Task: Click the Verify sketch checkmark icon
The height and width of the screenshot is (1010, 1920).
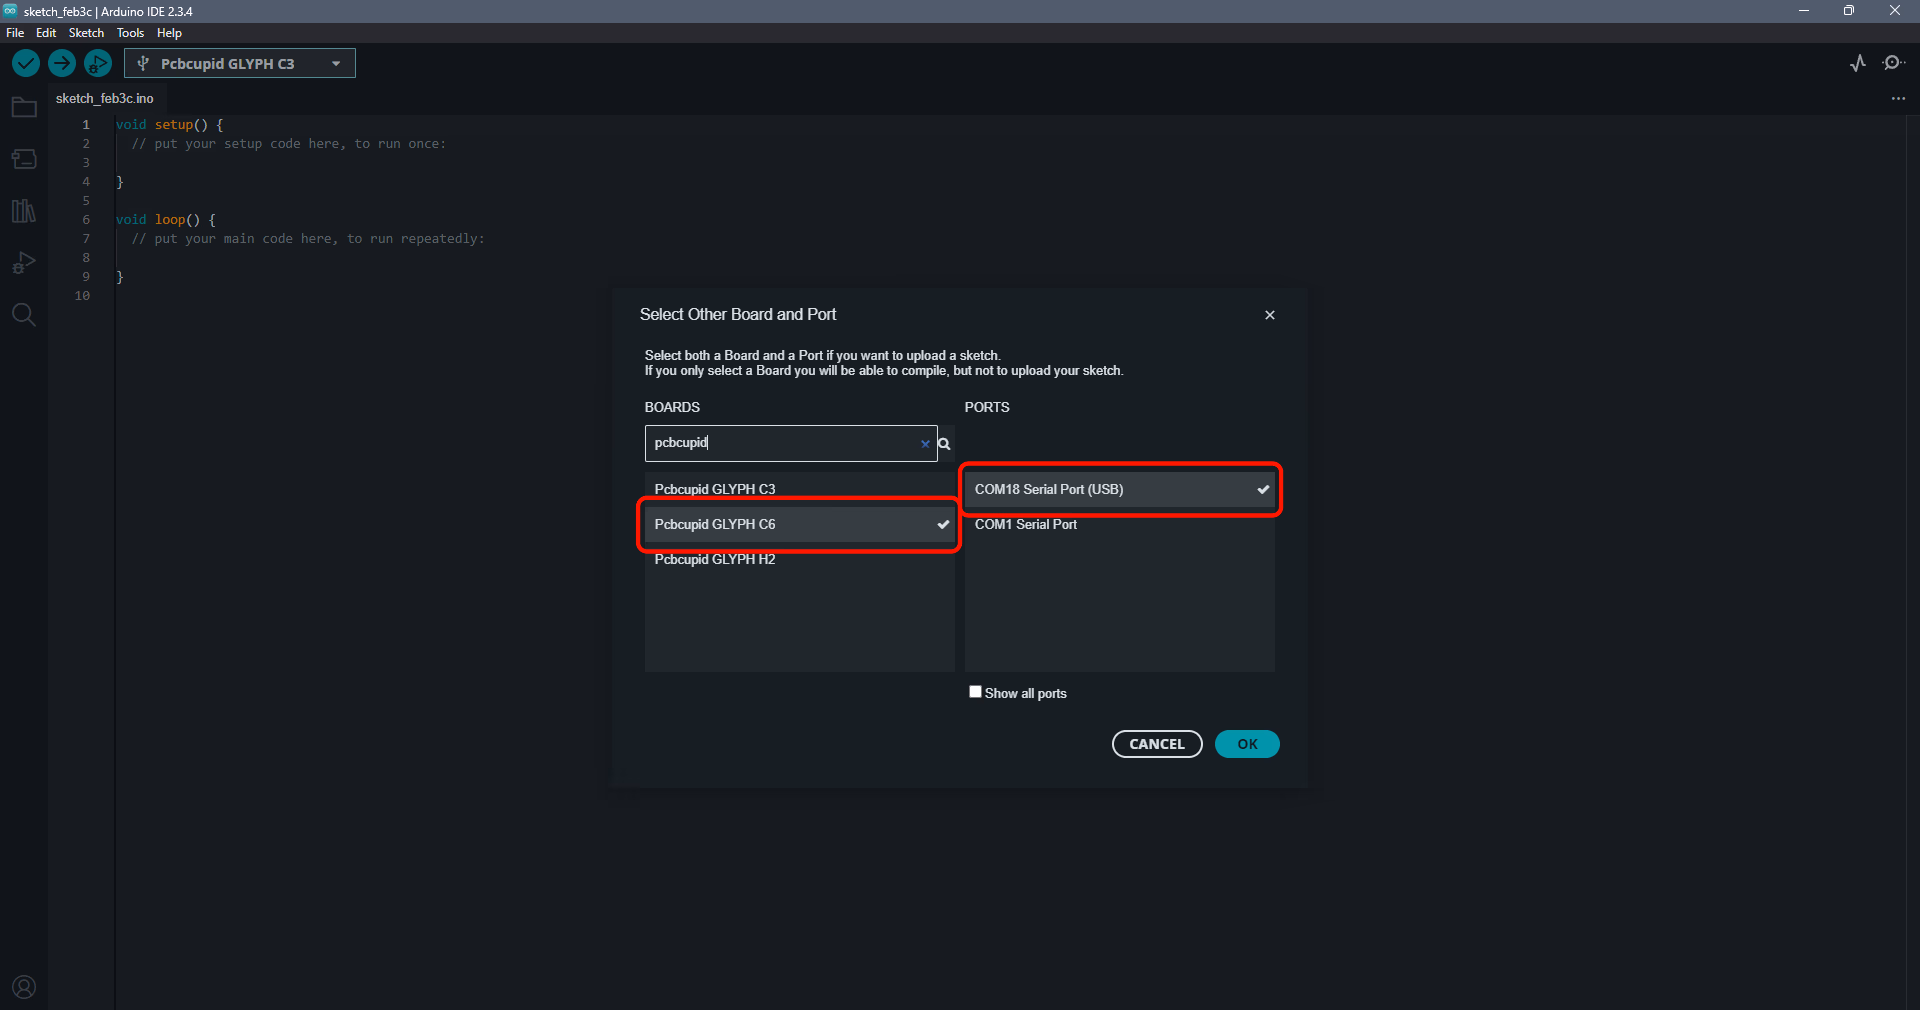Action: 26,64
